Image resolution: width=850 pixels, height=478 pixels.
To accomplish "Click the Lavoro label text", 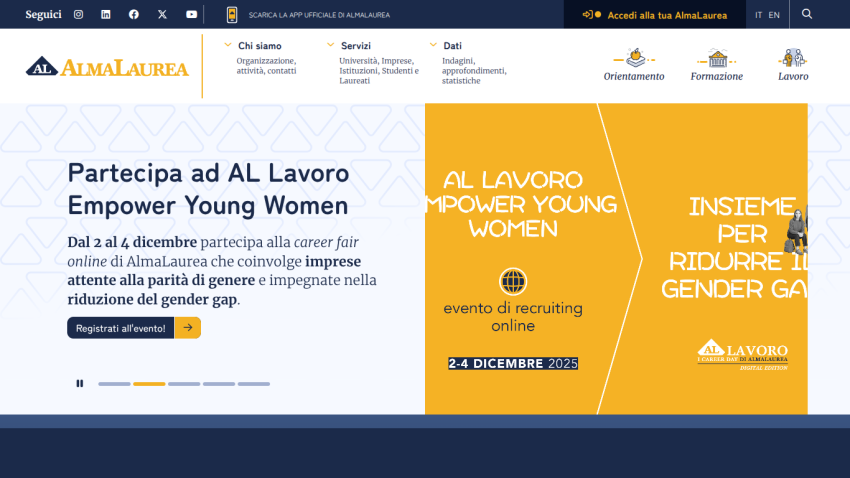I will (793, 76).
